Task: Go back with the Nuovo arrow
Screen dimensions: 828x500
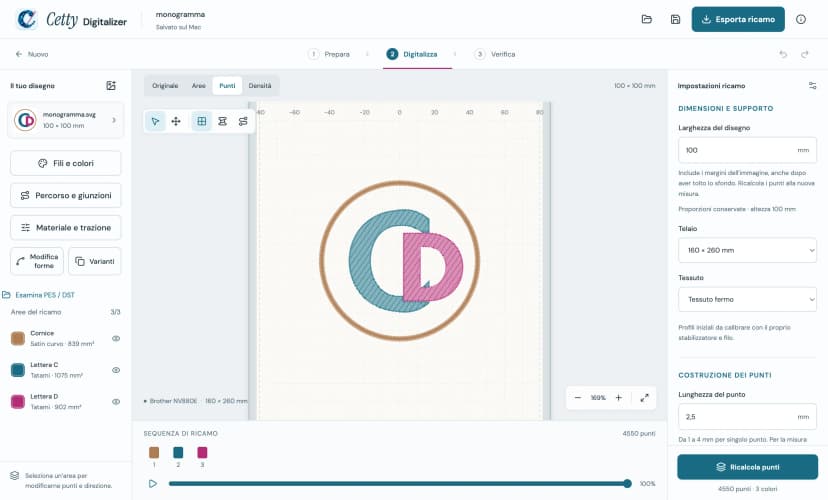Action: 32,54
